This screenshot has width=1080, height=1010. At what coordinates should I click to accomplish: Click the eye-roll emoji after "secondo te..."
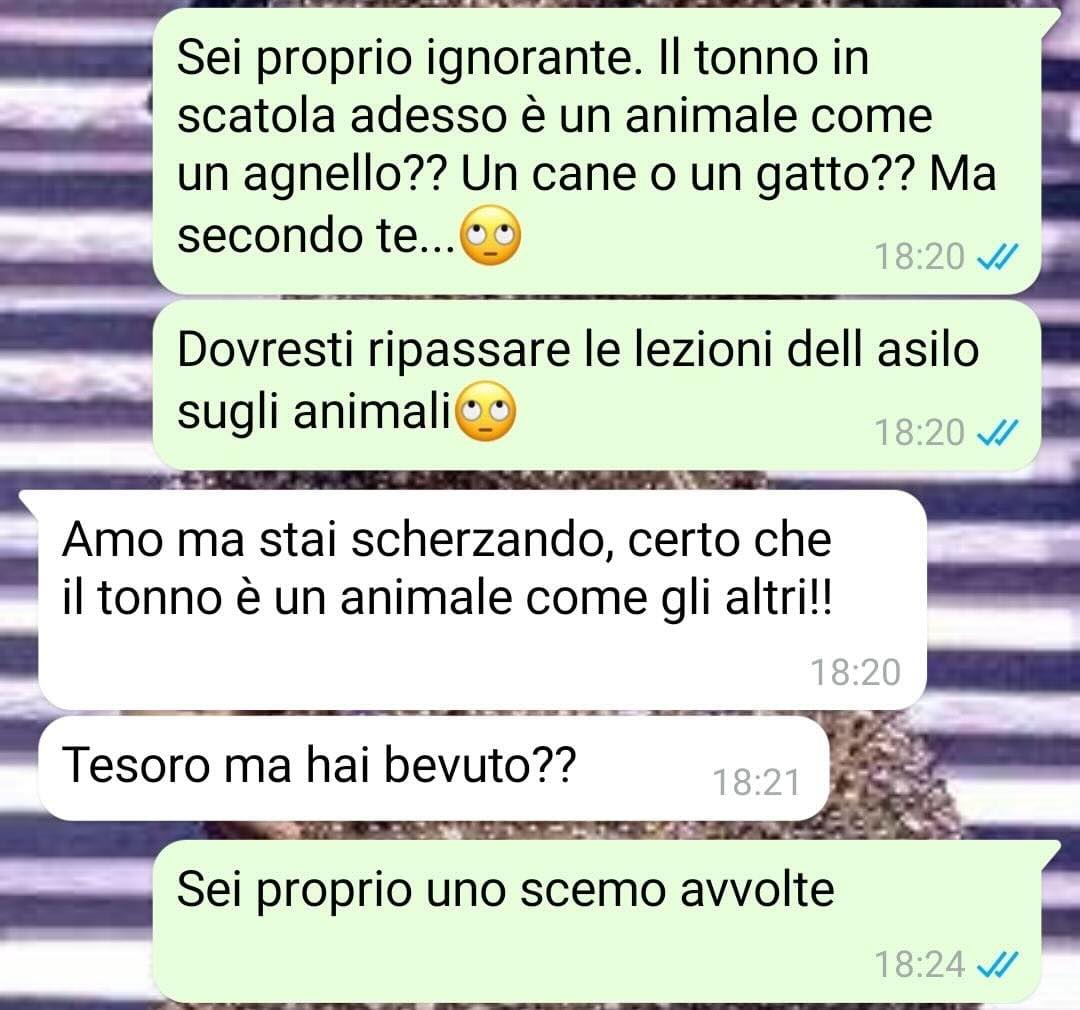click(490, 236)
